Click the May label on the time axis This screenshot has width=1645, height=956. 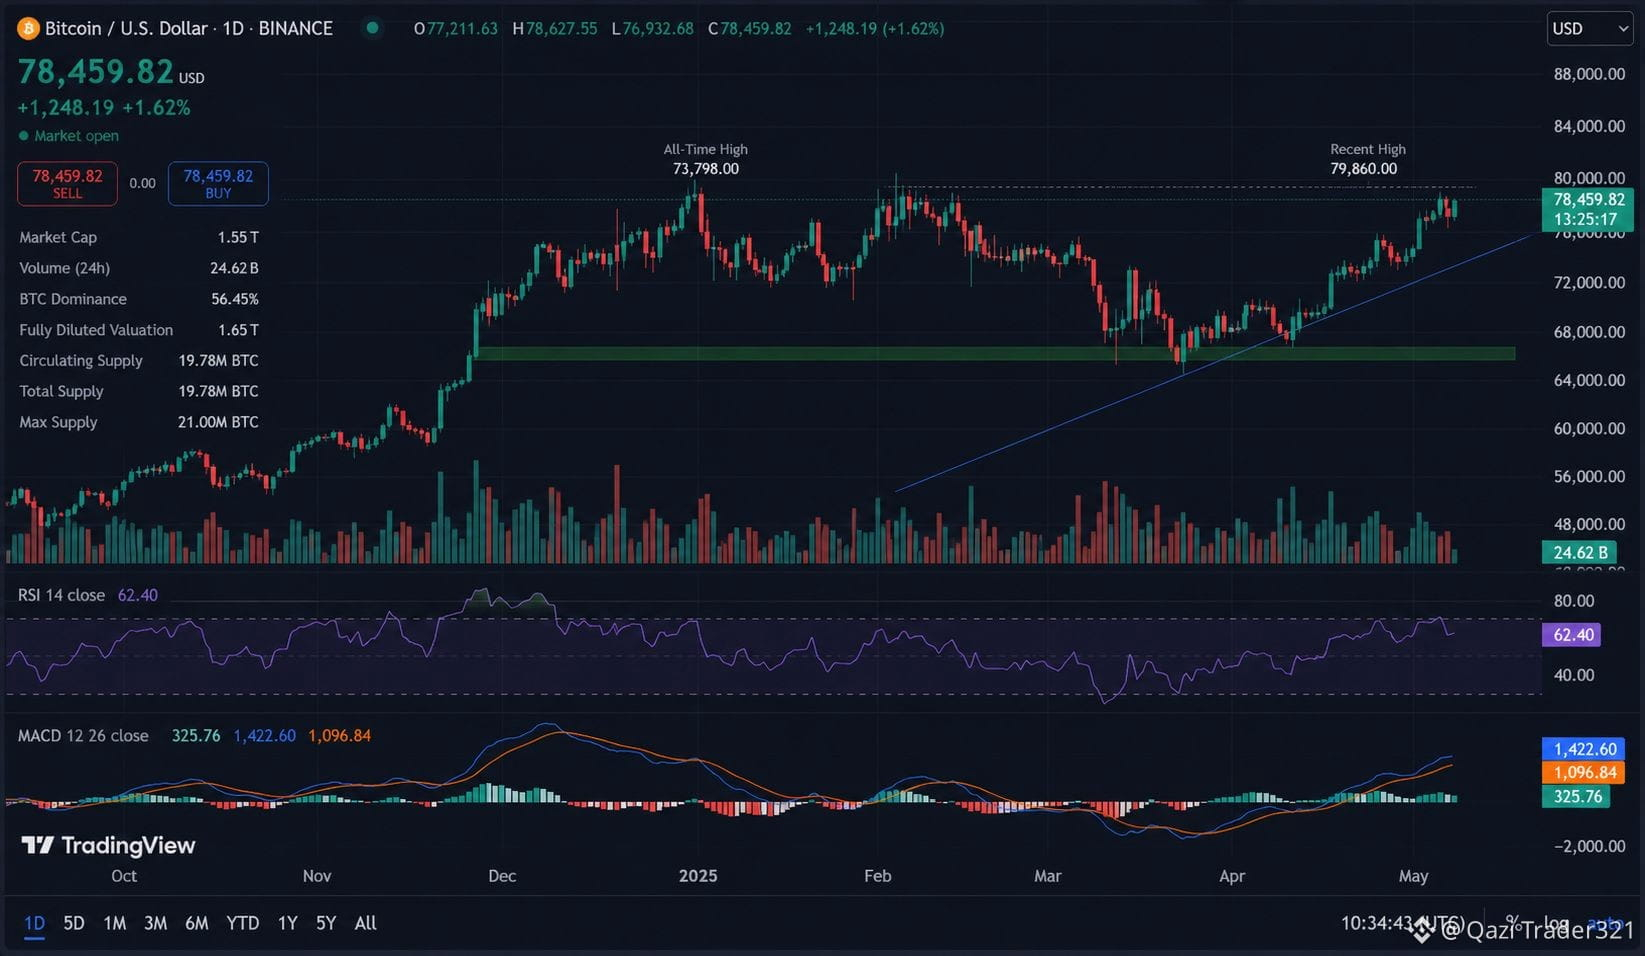pos(1413,876)
